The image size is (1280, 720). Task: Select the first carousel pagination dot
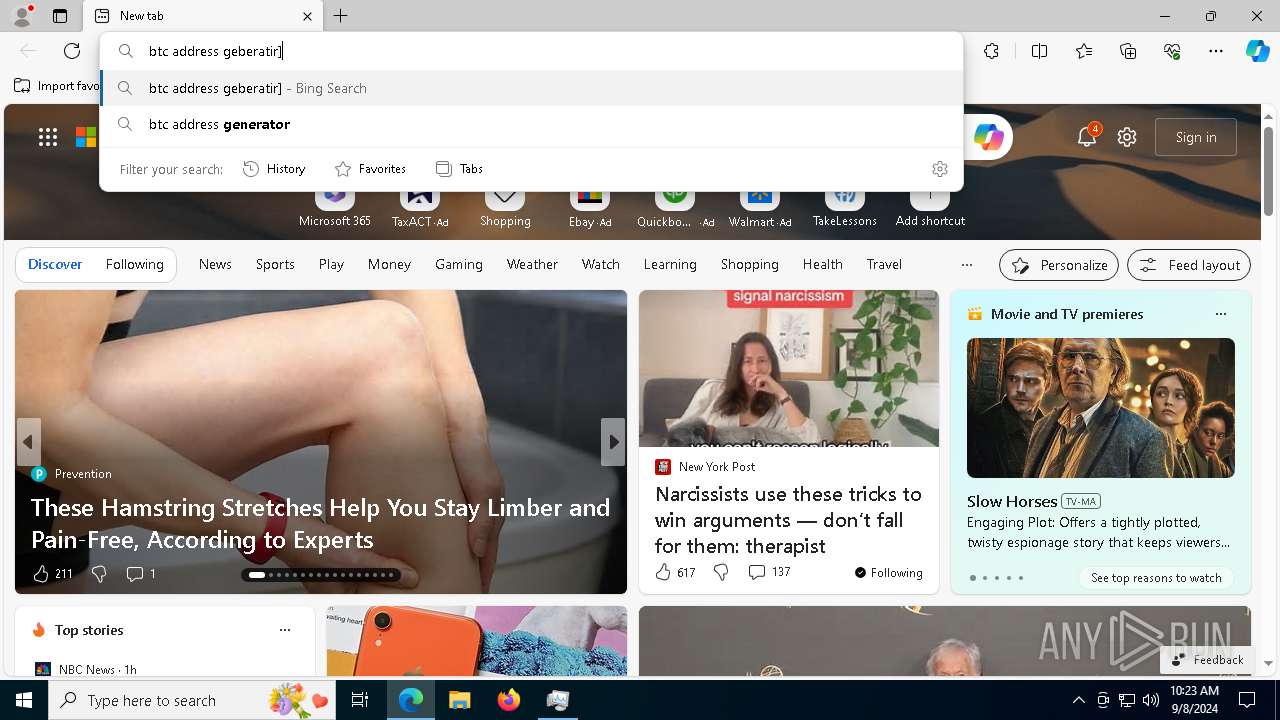(257, 575)
